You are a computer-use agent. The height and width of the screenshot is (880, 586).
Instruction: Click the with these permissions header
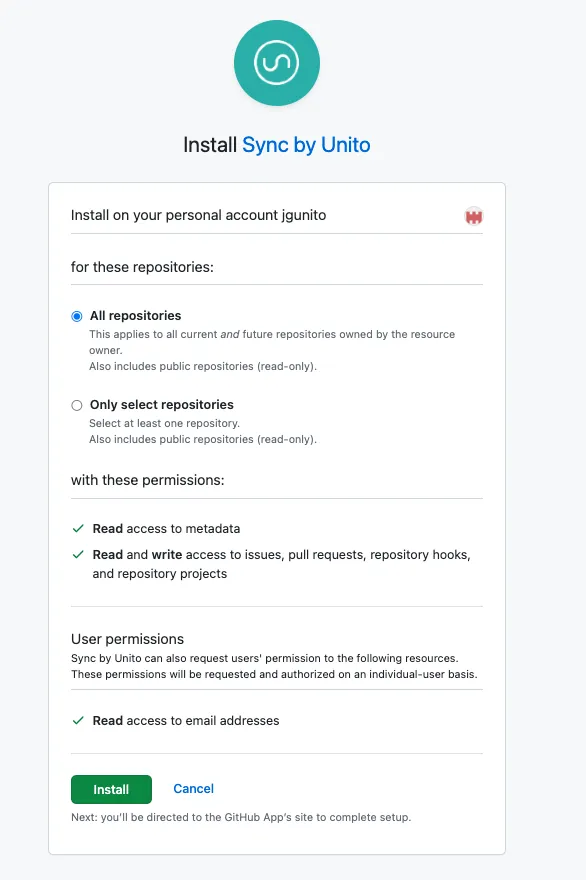[145, 480]
